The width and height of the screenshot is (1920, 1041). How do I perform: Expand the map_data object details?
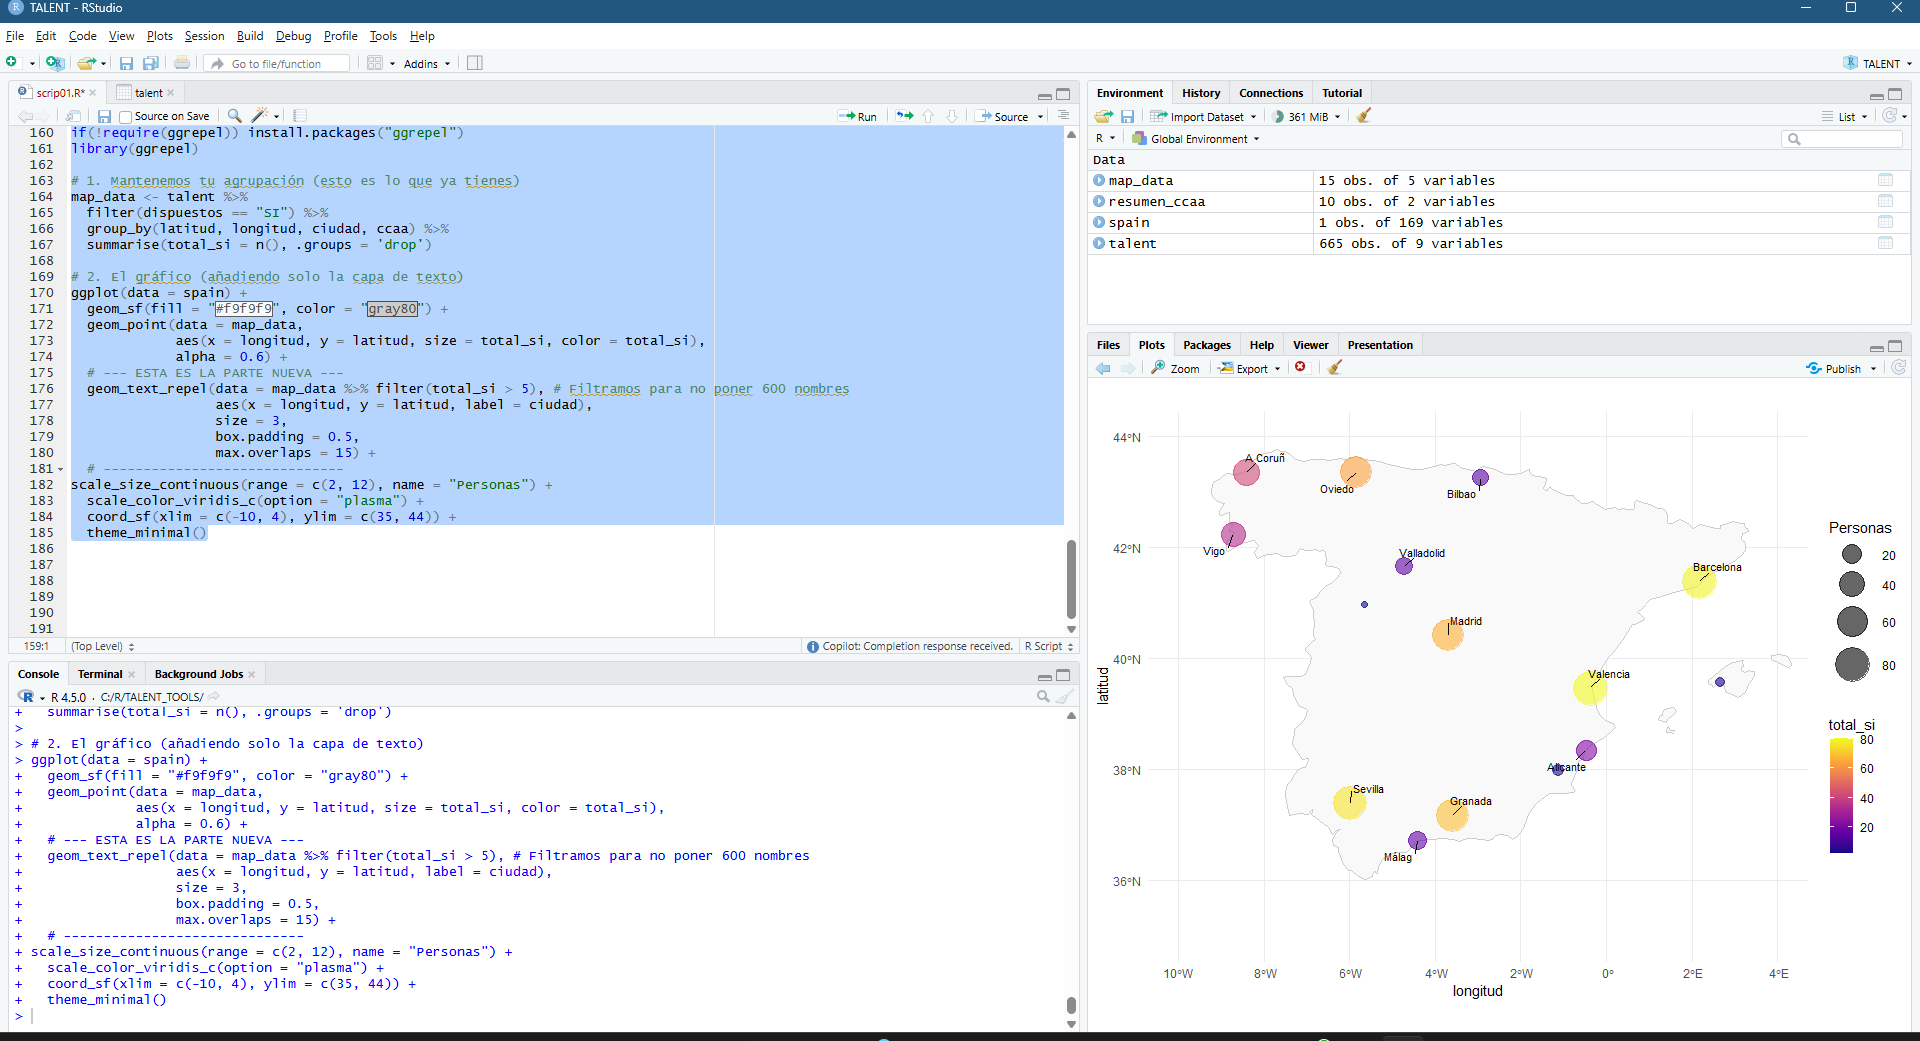point(1099,181)
